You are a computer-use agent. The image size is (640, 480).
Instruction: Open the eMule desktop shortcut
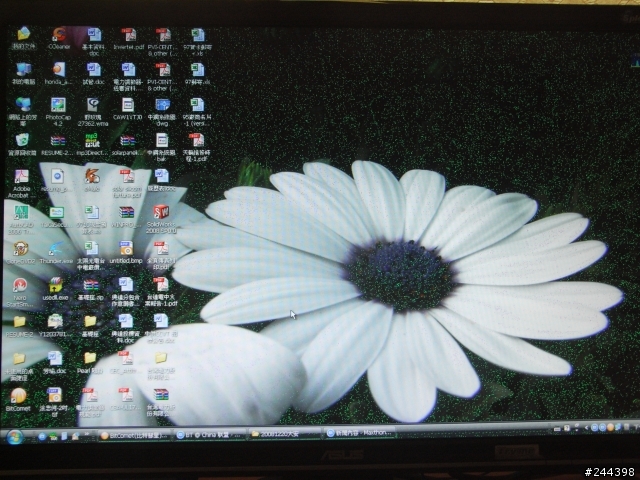92,181
